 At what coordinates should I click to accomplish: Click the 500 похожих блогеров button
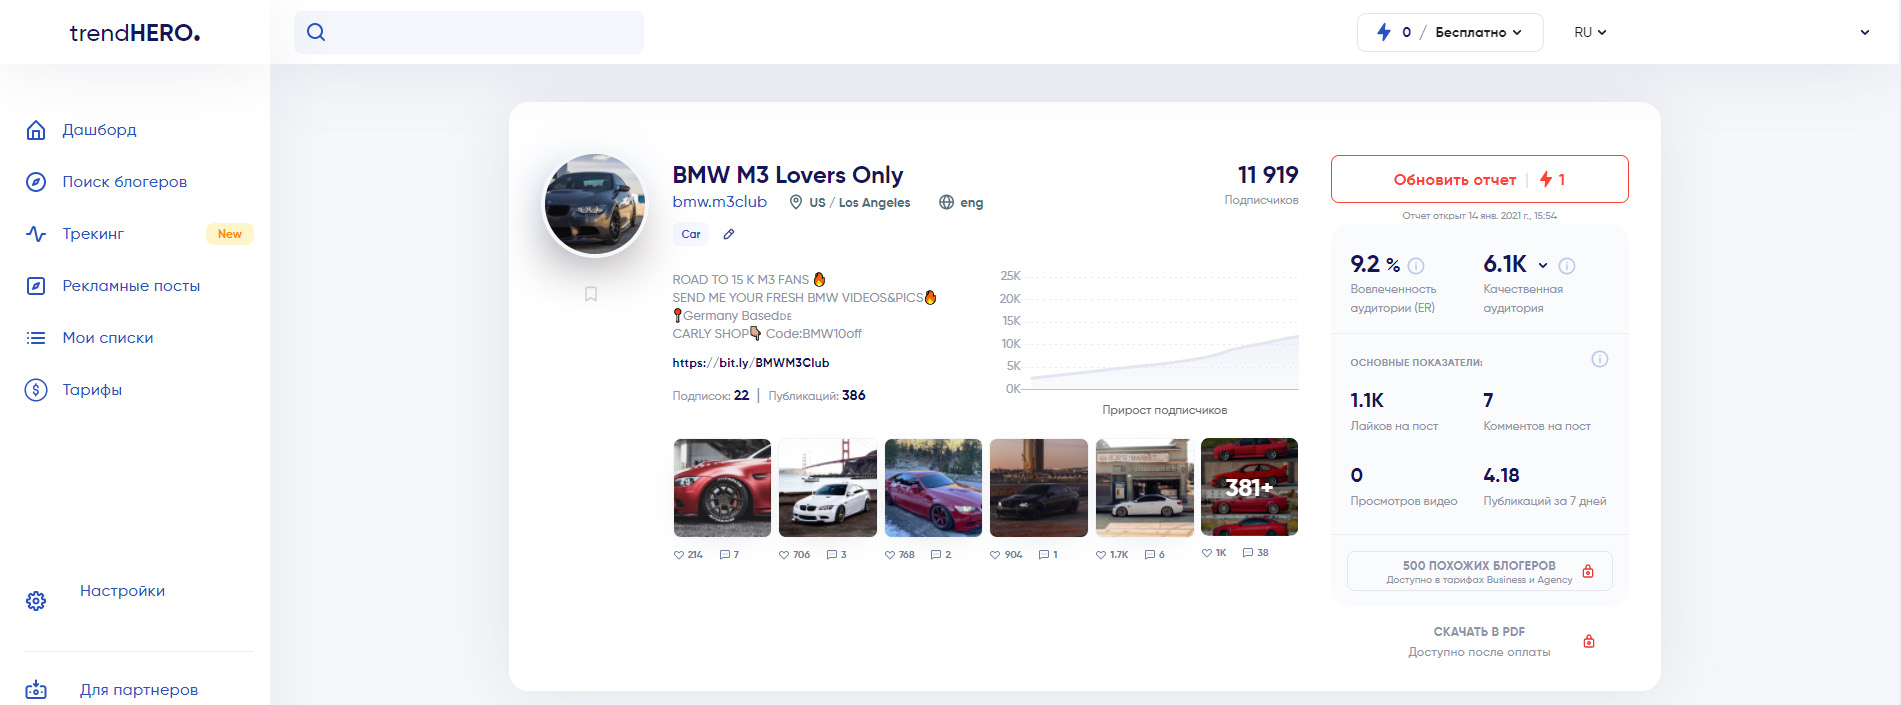point(1479,571)
